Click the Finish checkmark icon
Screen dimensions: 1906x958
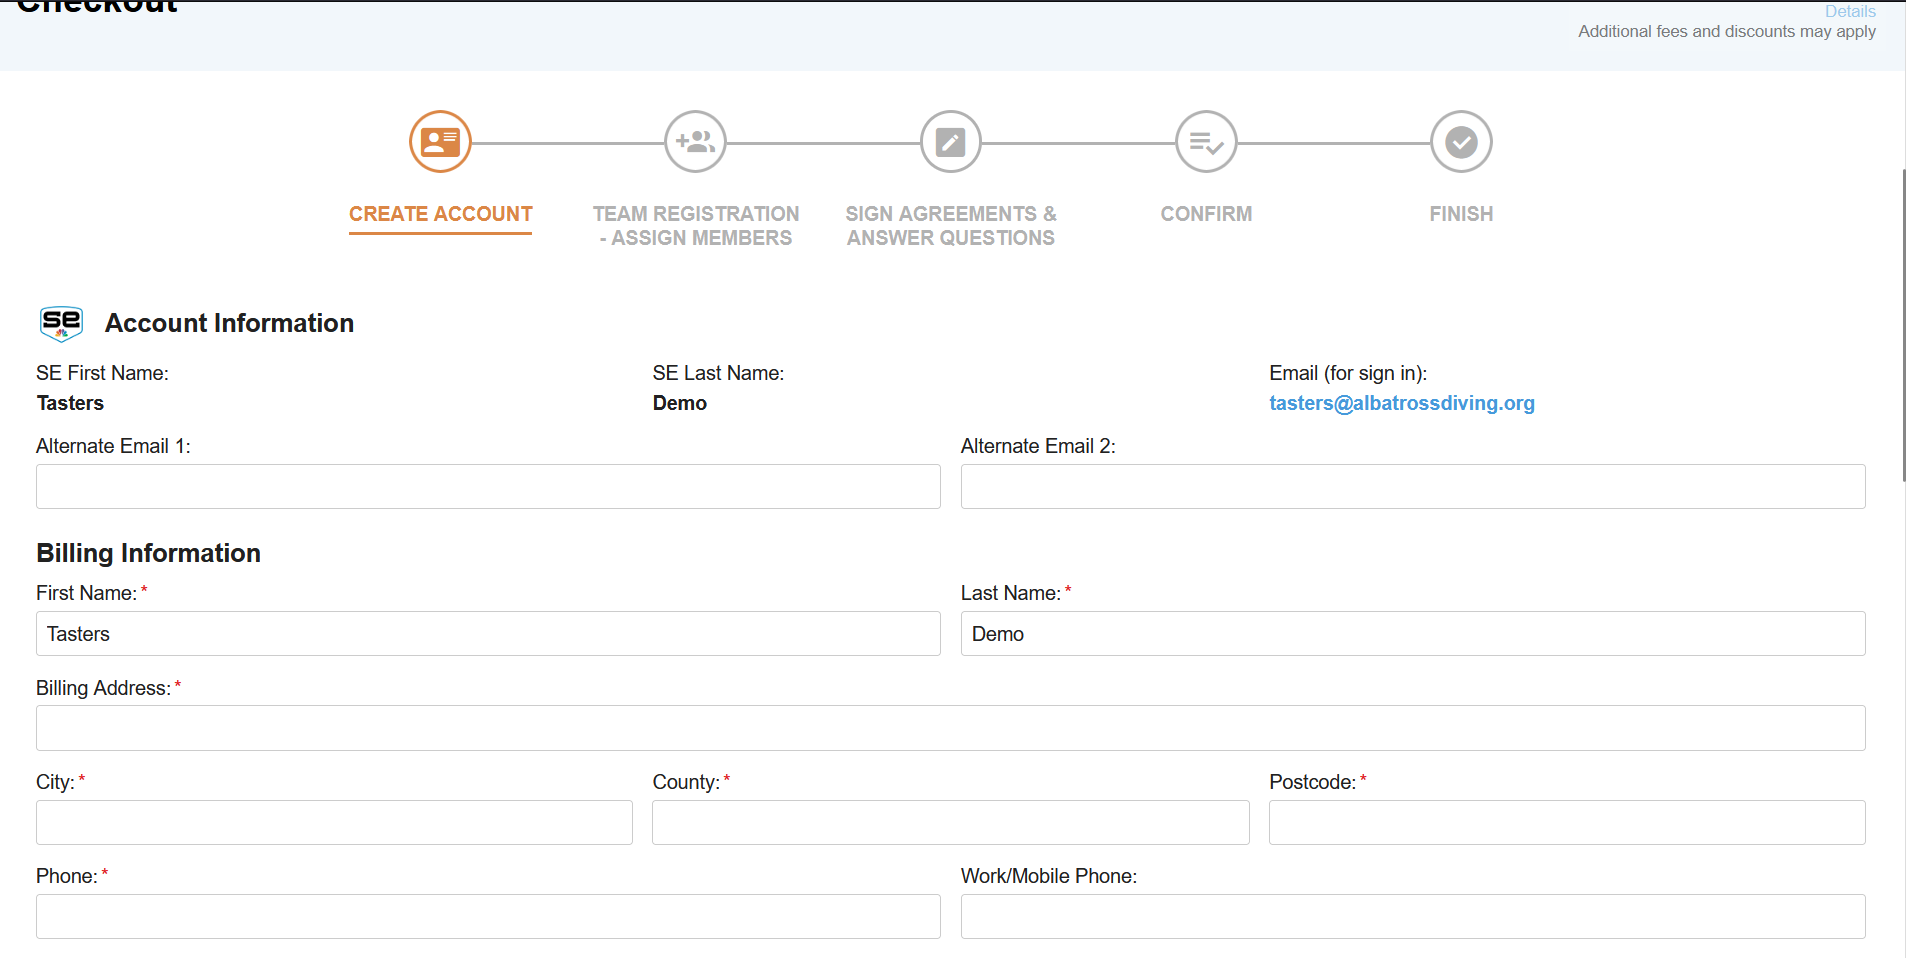tap(1460, 141)
